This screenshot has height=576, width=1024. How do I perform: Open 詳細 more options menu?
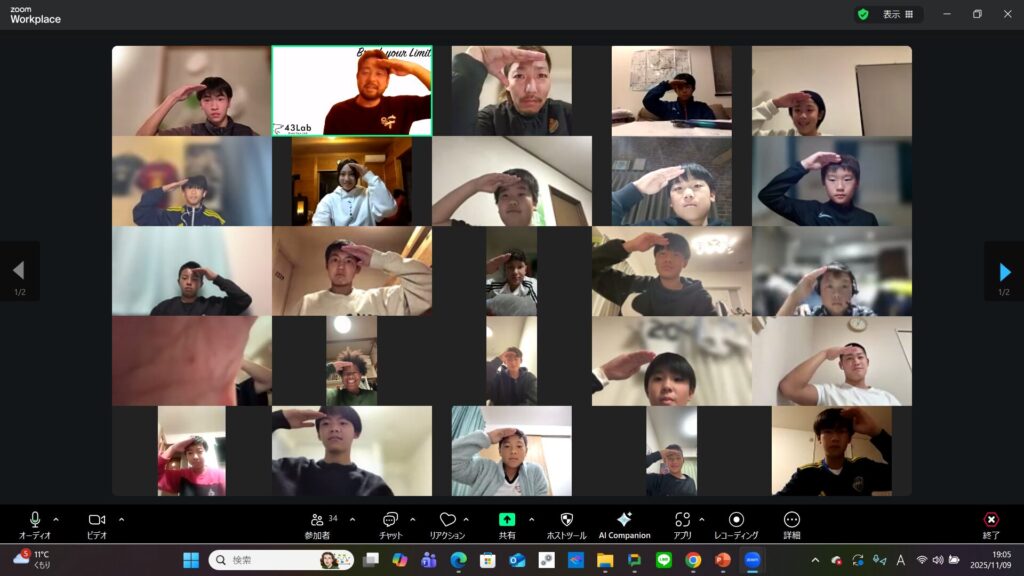792,520
